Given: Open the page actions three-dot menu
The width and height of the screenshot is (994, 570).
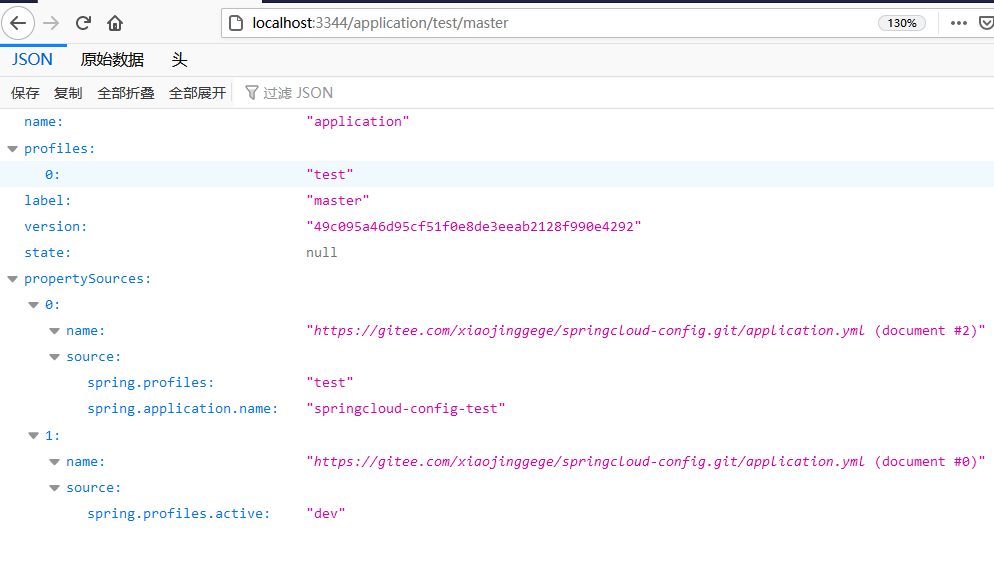Looking at the screenshot, I should (959, 22).
